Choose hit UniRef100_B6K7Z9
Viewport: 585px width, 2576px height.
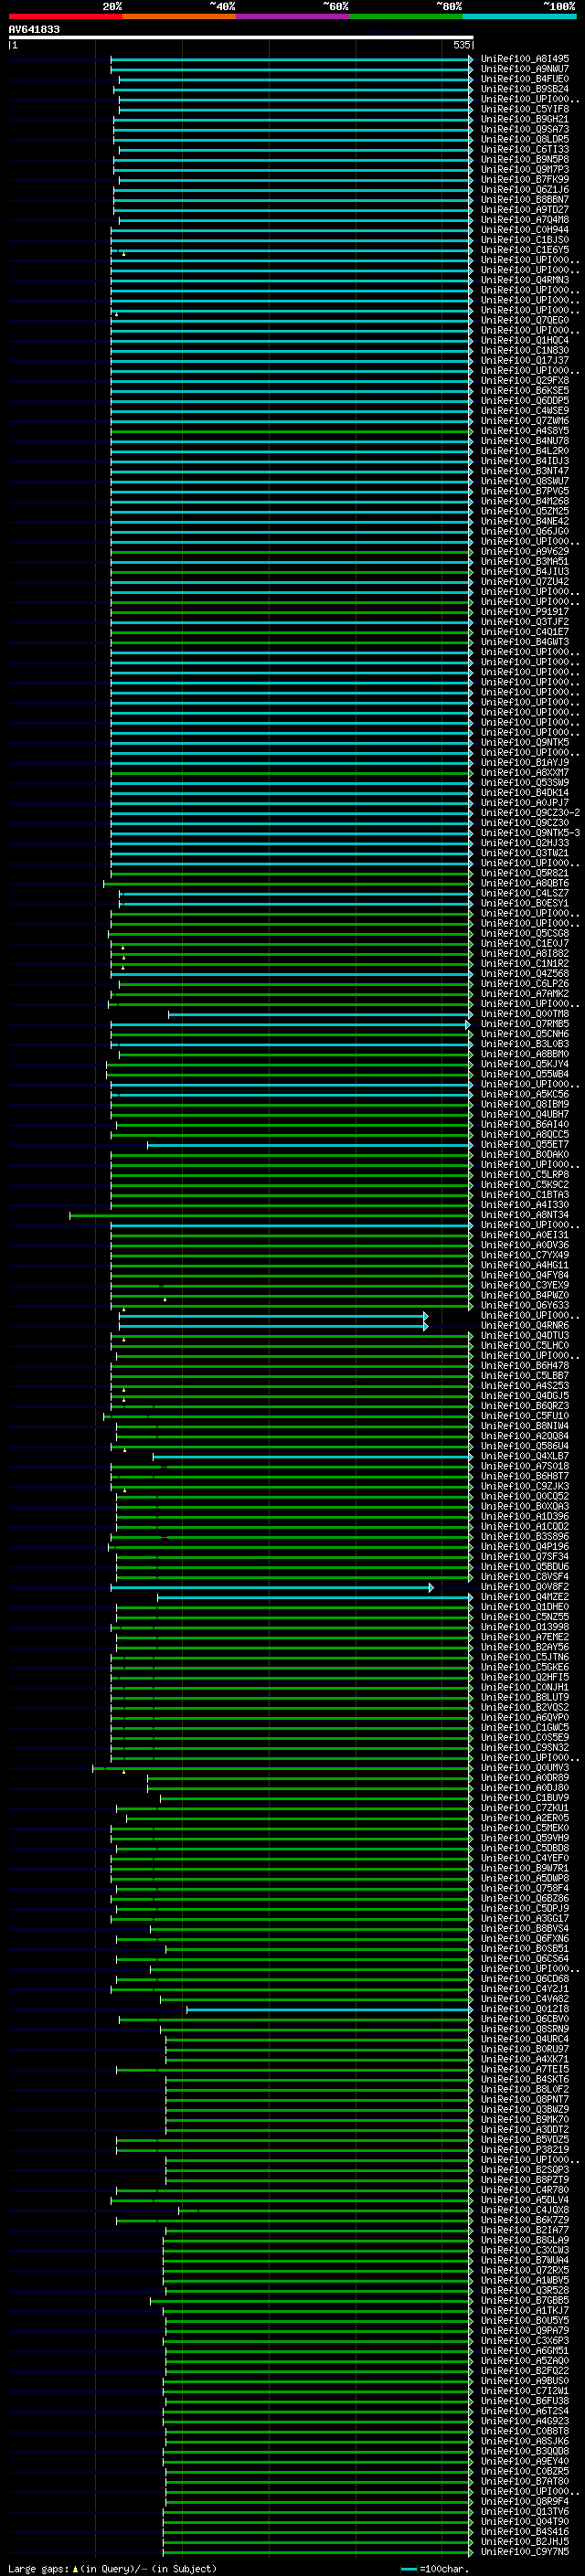pos(524,2219)
